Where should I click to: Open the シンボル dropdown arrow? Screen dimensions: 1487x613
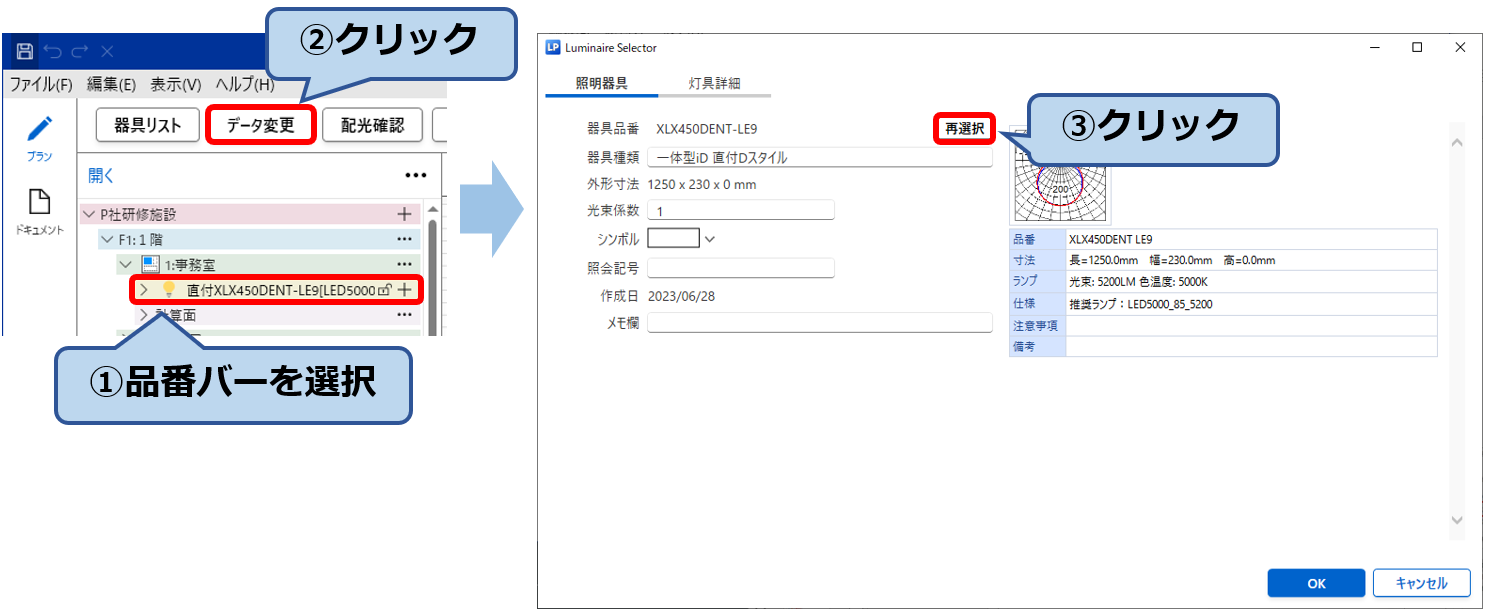[x=710, y=239]
